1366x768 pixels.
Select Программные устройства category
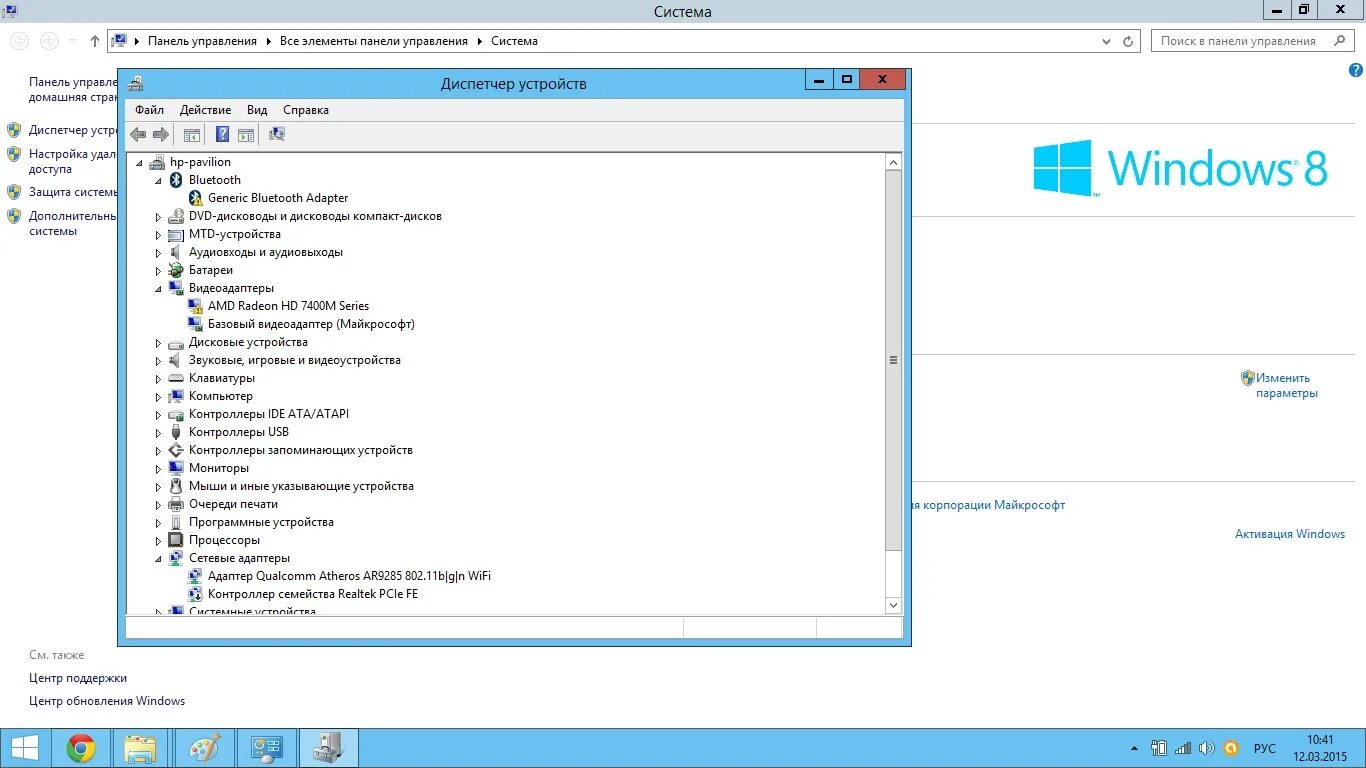click(261, 522)
